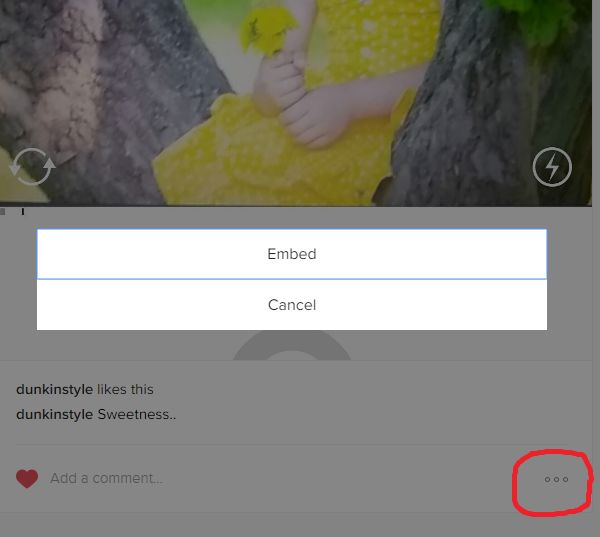Choose the Embed option
Image resolution: width=600 pixels, height=537 pixels.
(x=292, y=254)
